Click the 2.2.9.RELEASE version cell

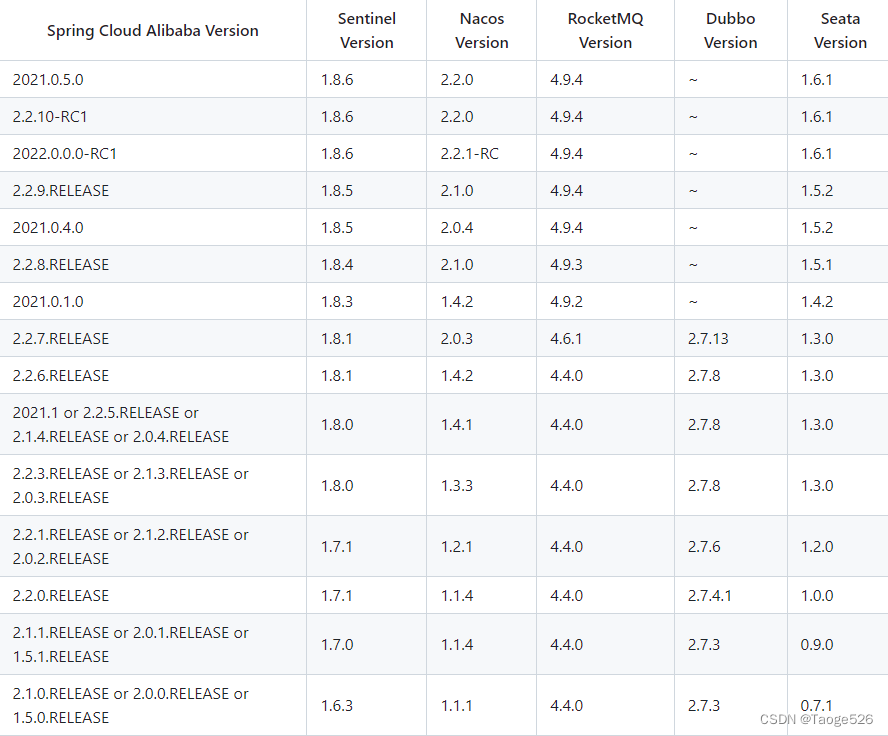[x=61, y=191]
